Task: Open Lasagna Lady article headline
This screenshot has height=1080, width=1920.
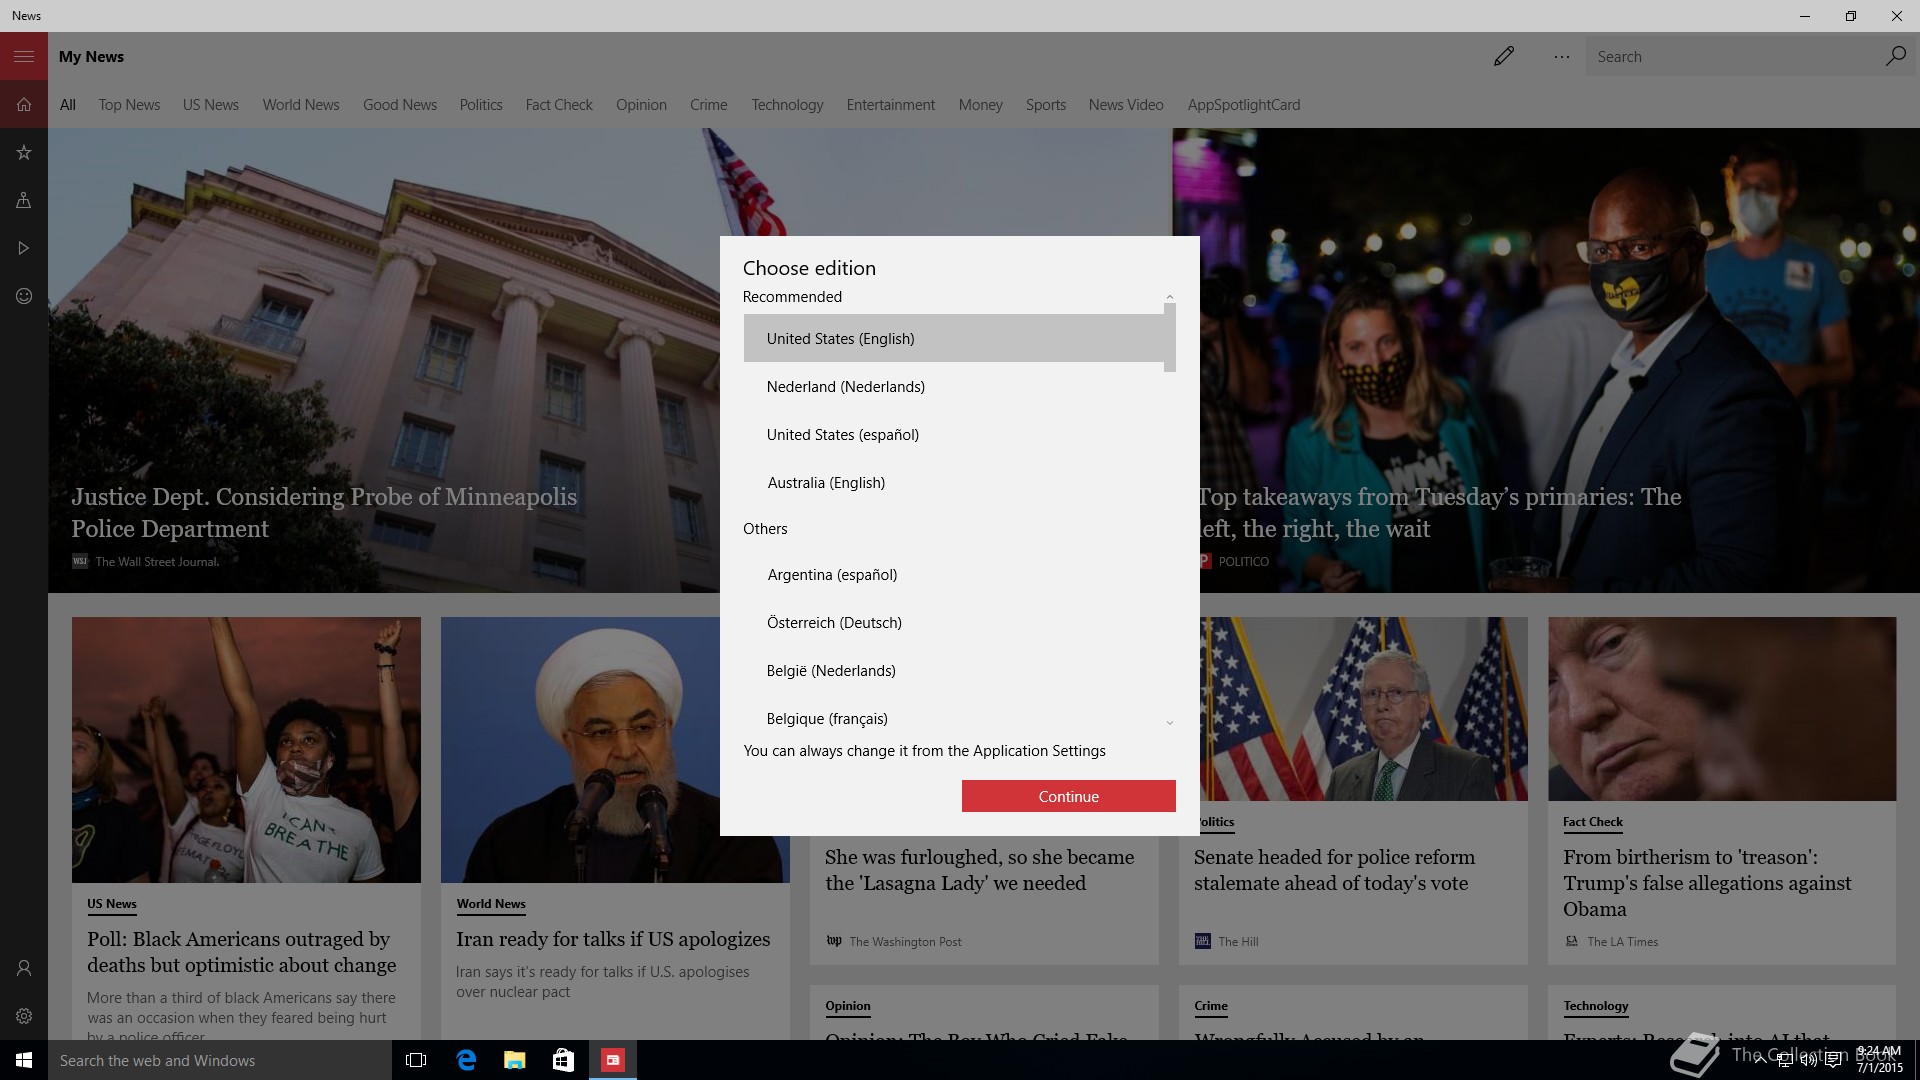Action: (x=979, y=870)
